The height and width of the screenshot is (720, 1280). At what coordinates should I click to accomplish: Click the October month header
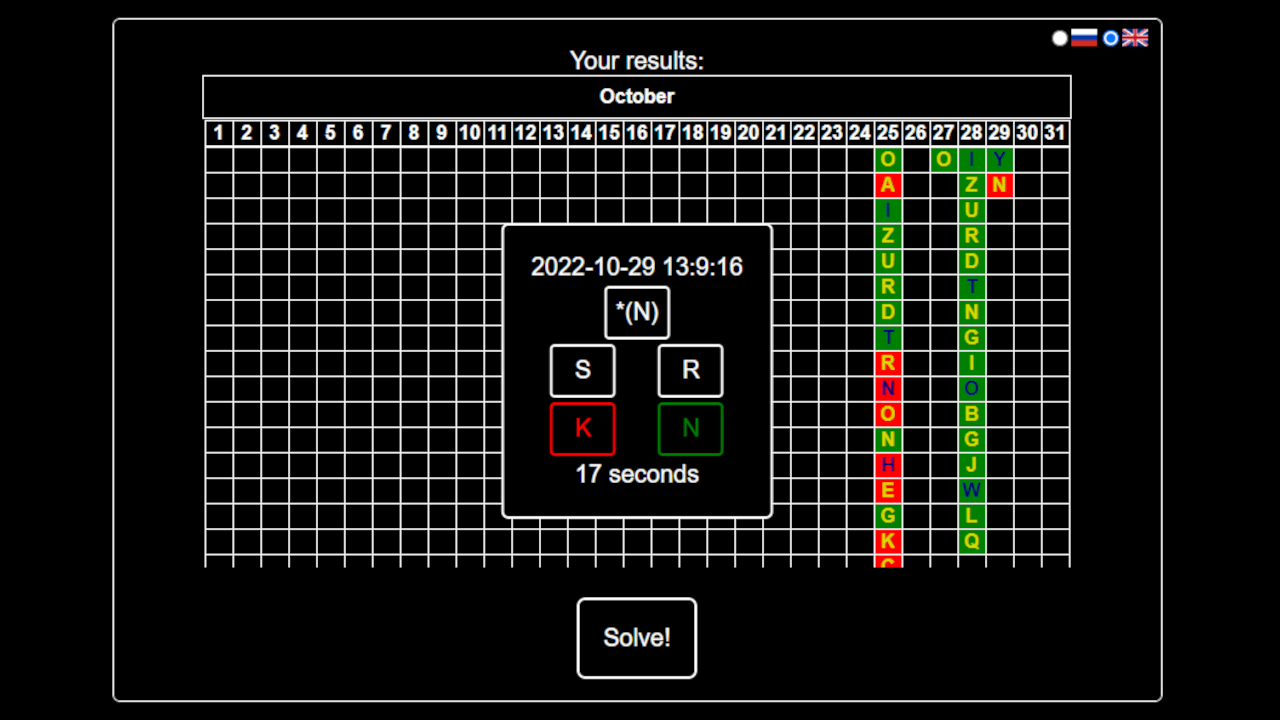click(637, 96)
